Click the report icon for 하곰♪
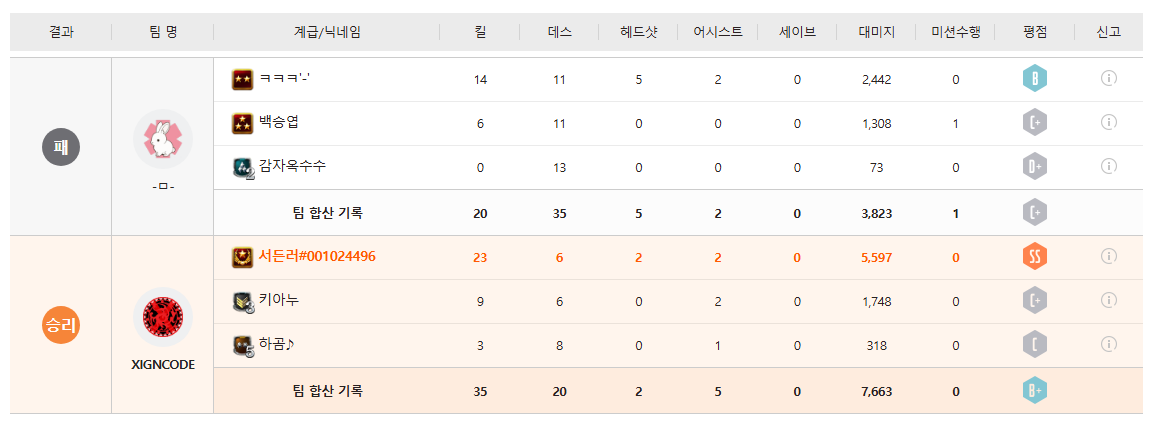Image resolution: width=1155 pixels, height=430 pixels. point(1108,344)
